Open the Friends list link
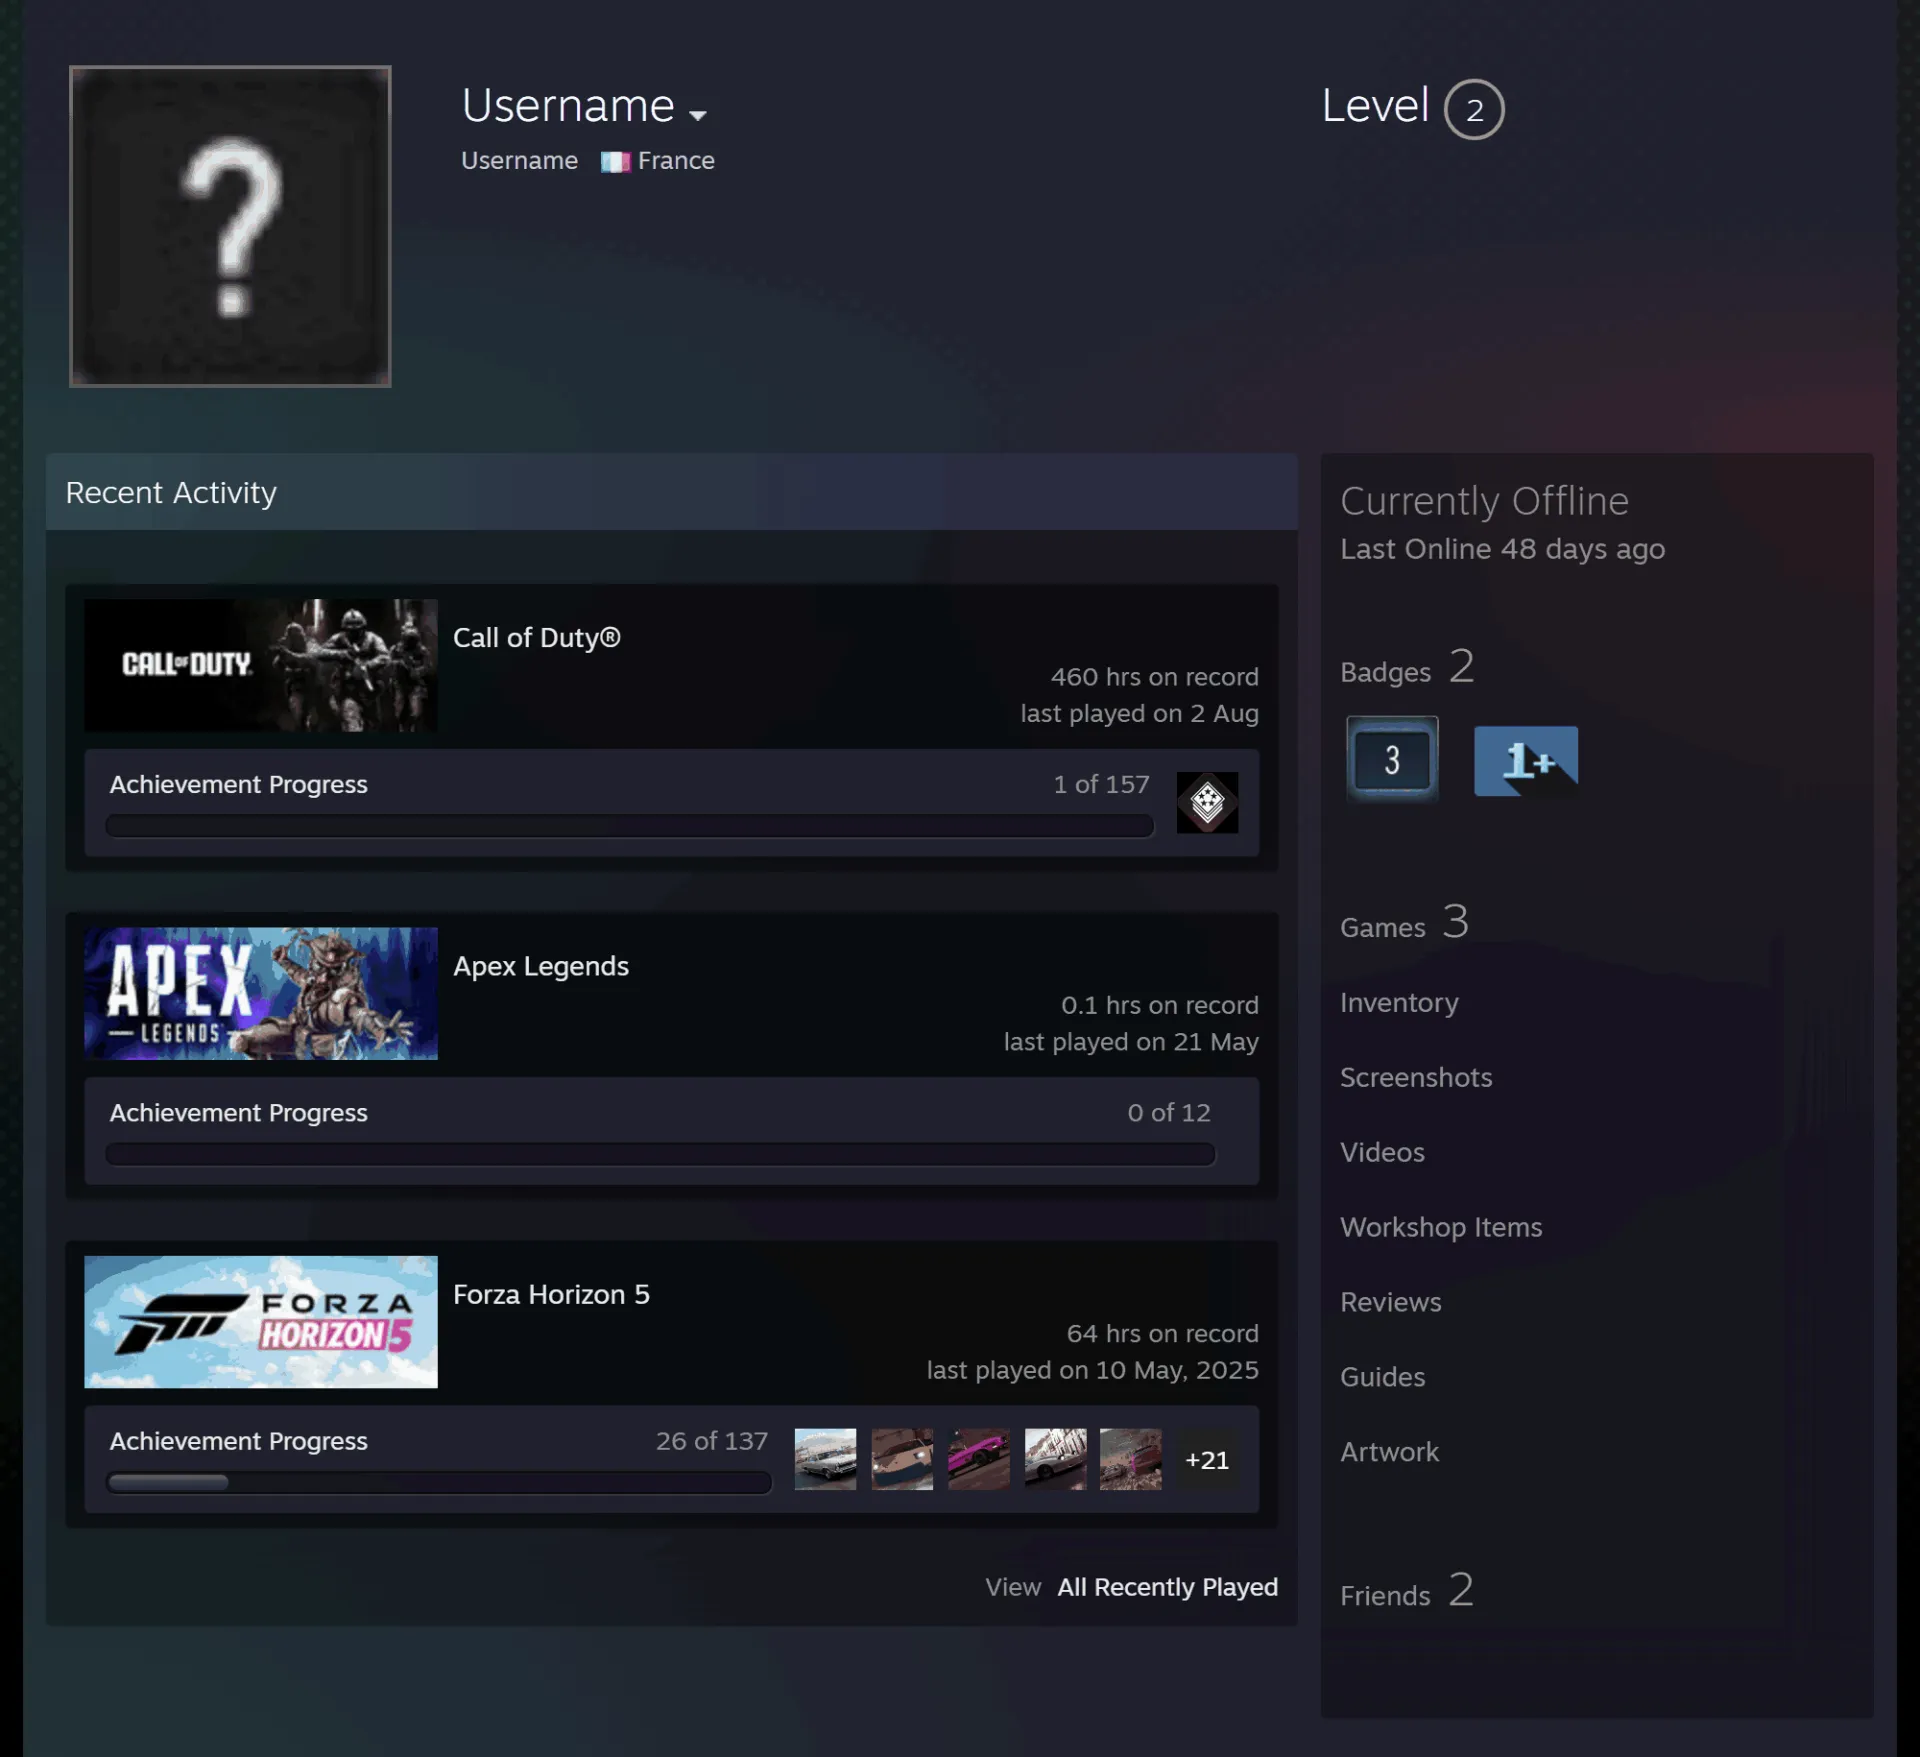 (1407, 1591)
